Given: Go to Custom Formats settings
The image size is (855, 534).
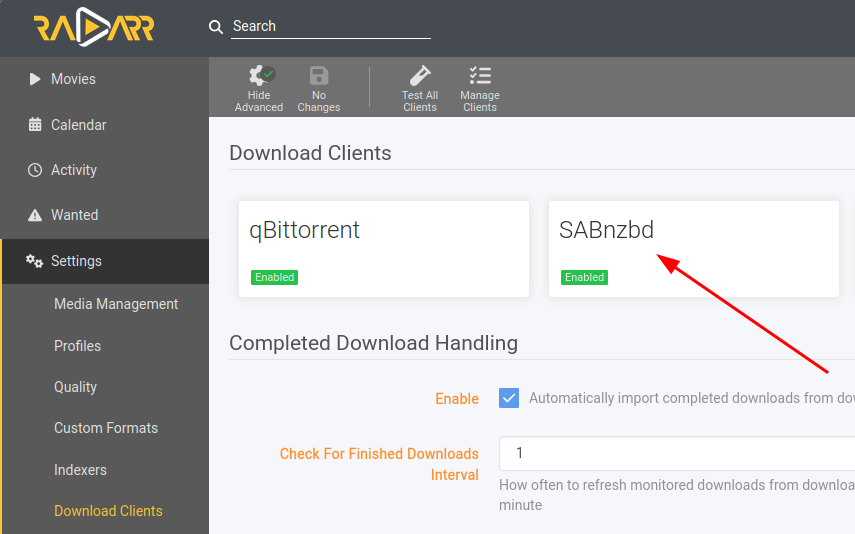Looking at the screenshot, I should pos(106,428).
